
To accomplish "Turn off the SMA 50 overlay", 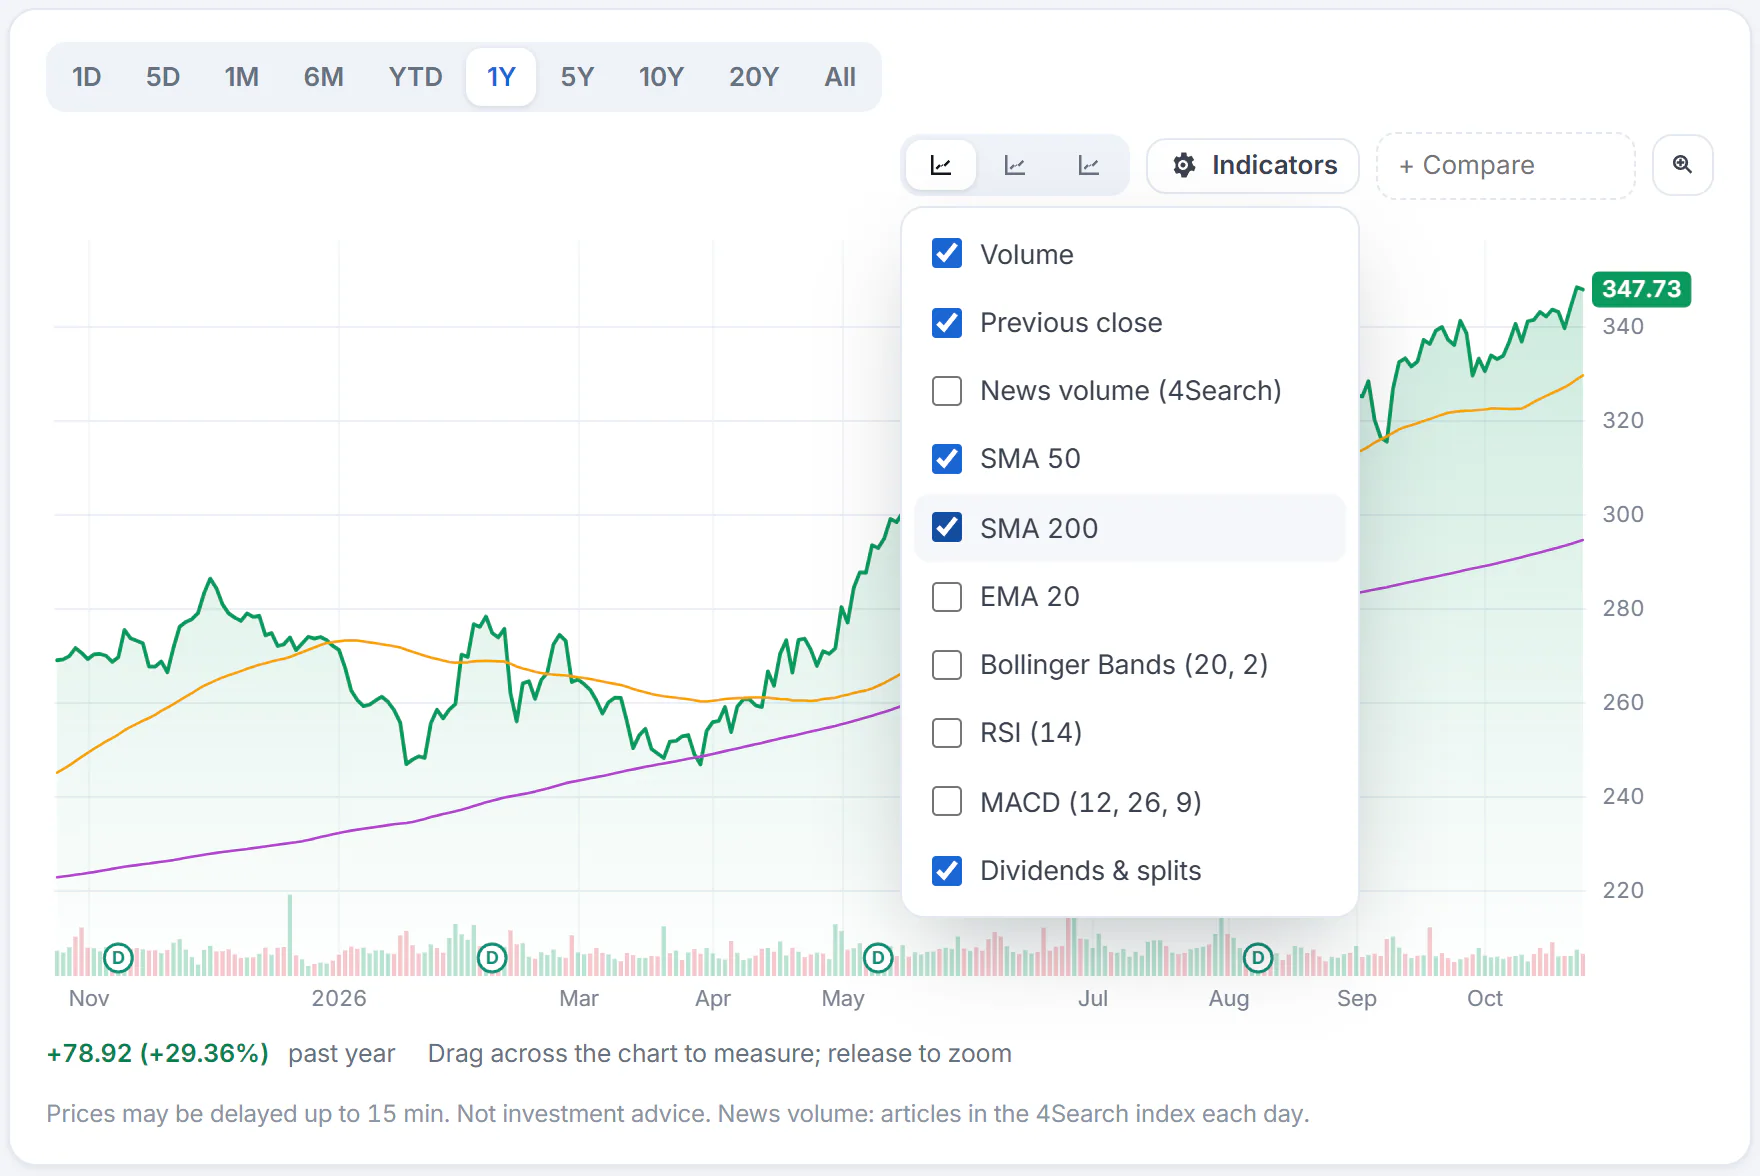I will 947,459.
